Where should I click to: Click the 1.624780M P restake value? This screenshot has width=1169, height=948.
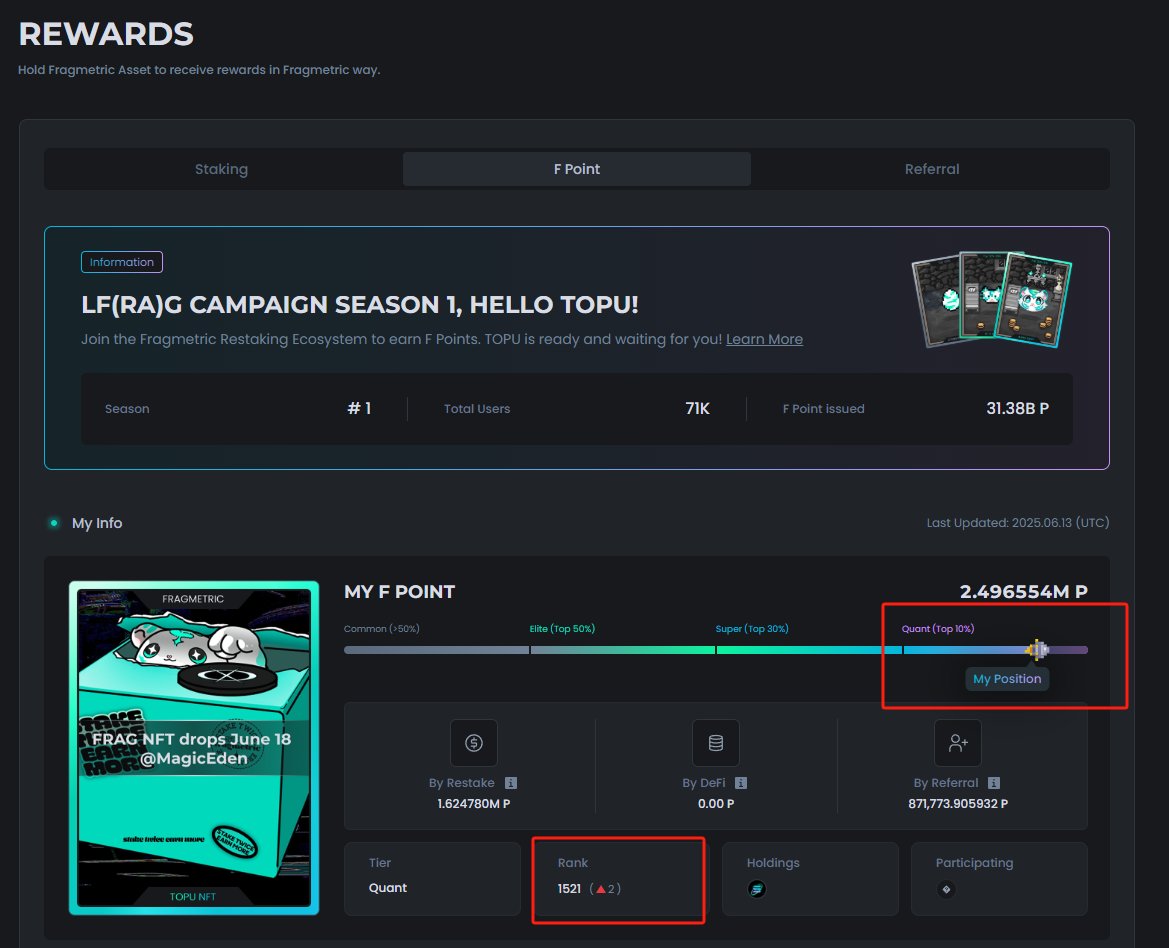point(473,803)
